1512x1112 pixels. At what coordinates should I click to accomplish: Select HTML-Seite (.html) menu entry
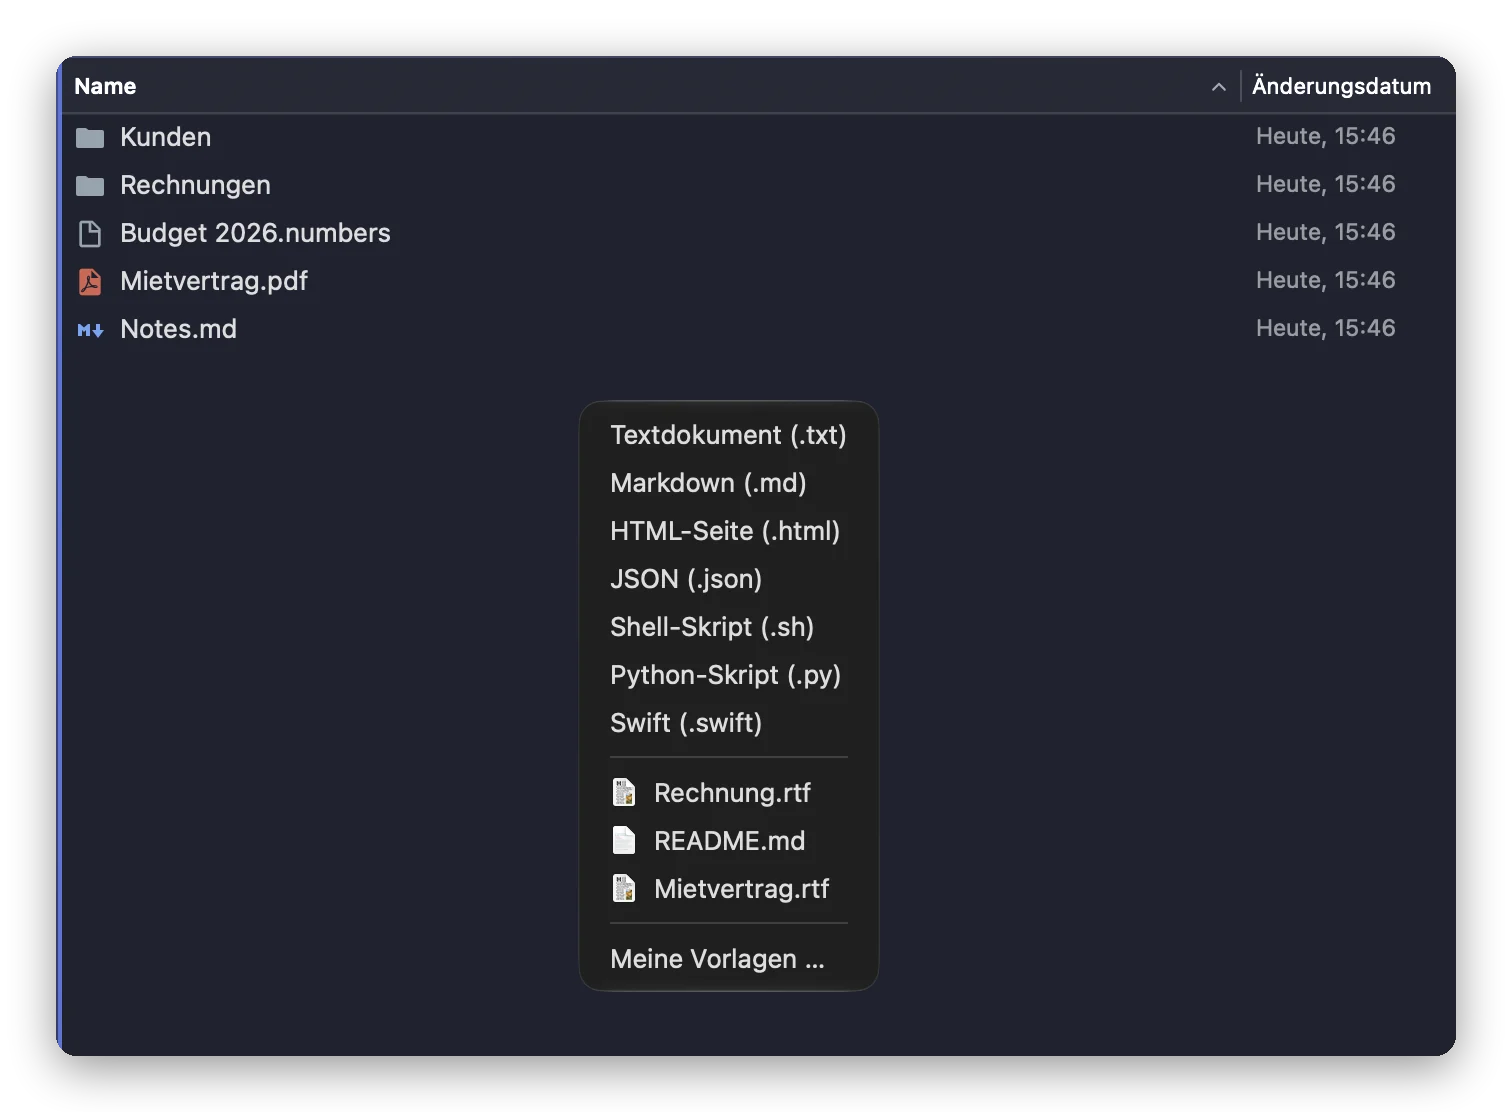click(x=728, y=531)
